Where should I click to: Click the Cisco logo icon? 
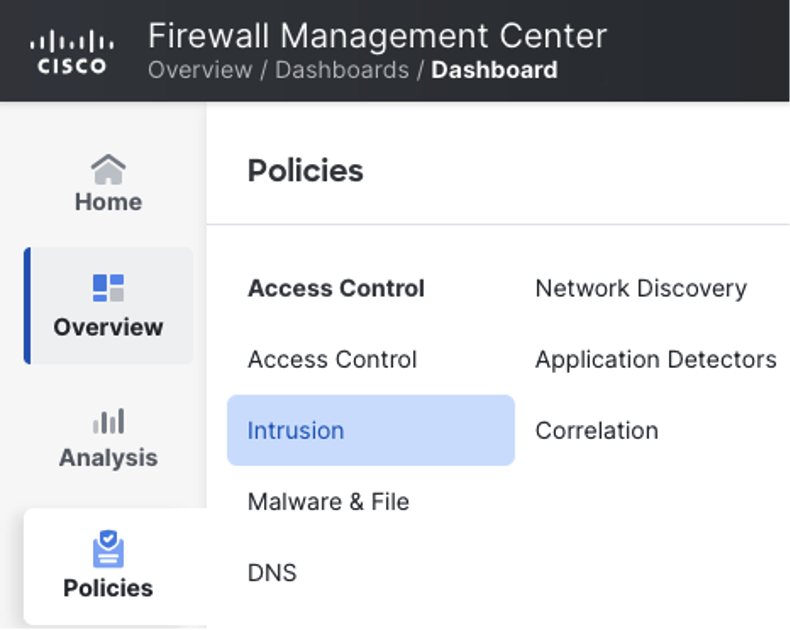(x=72, y=52)
